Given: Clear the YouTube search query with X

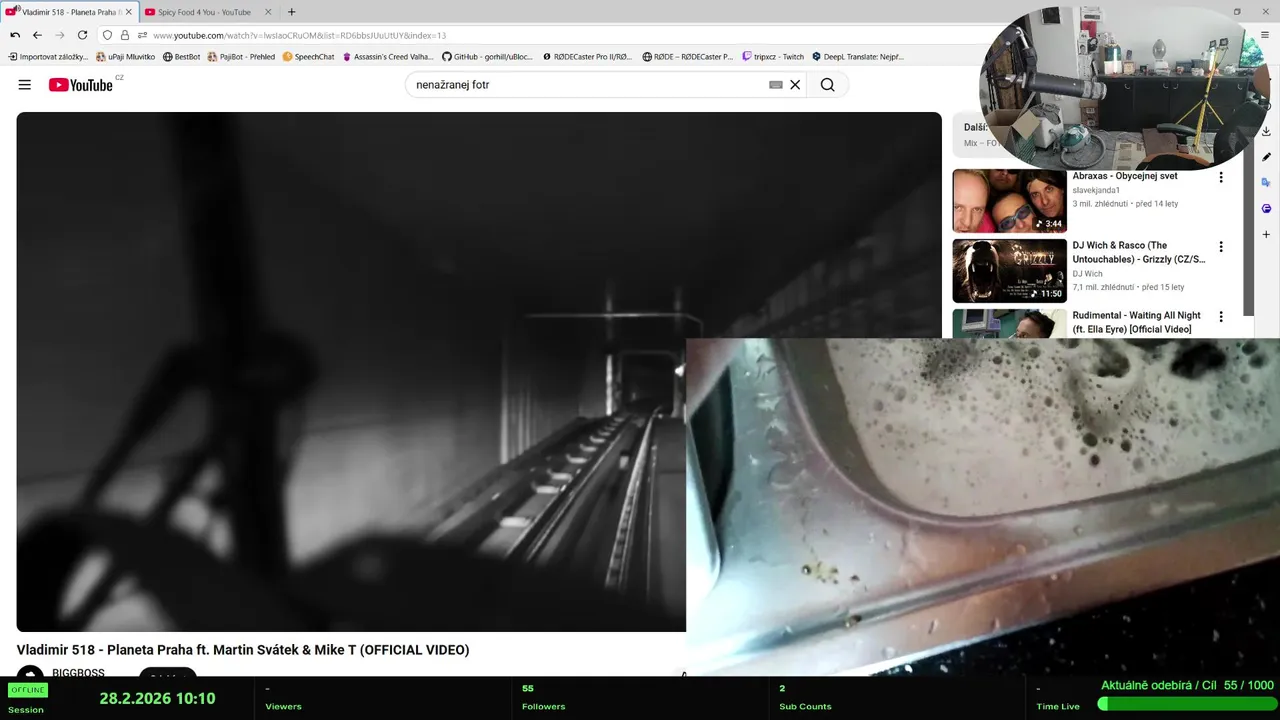Looking at the screenshot, I should (795, 85).
